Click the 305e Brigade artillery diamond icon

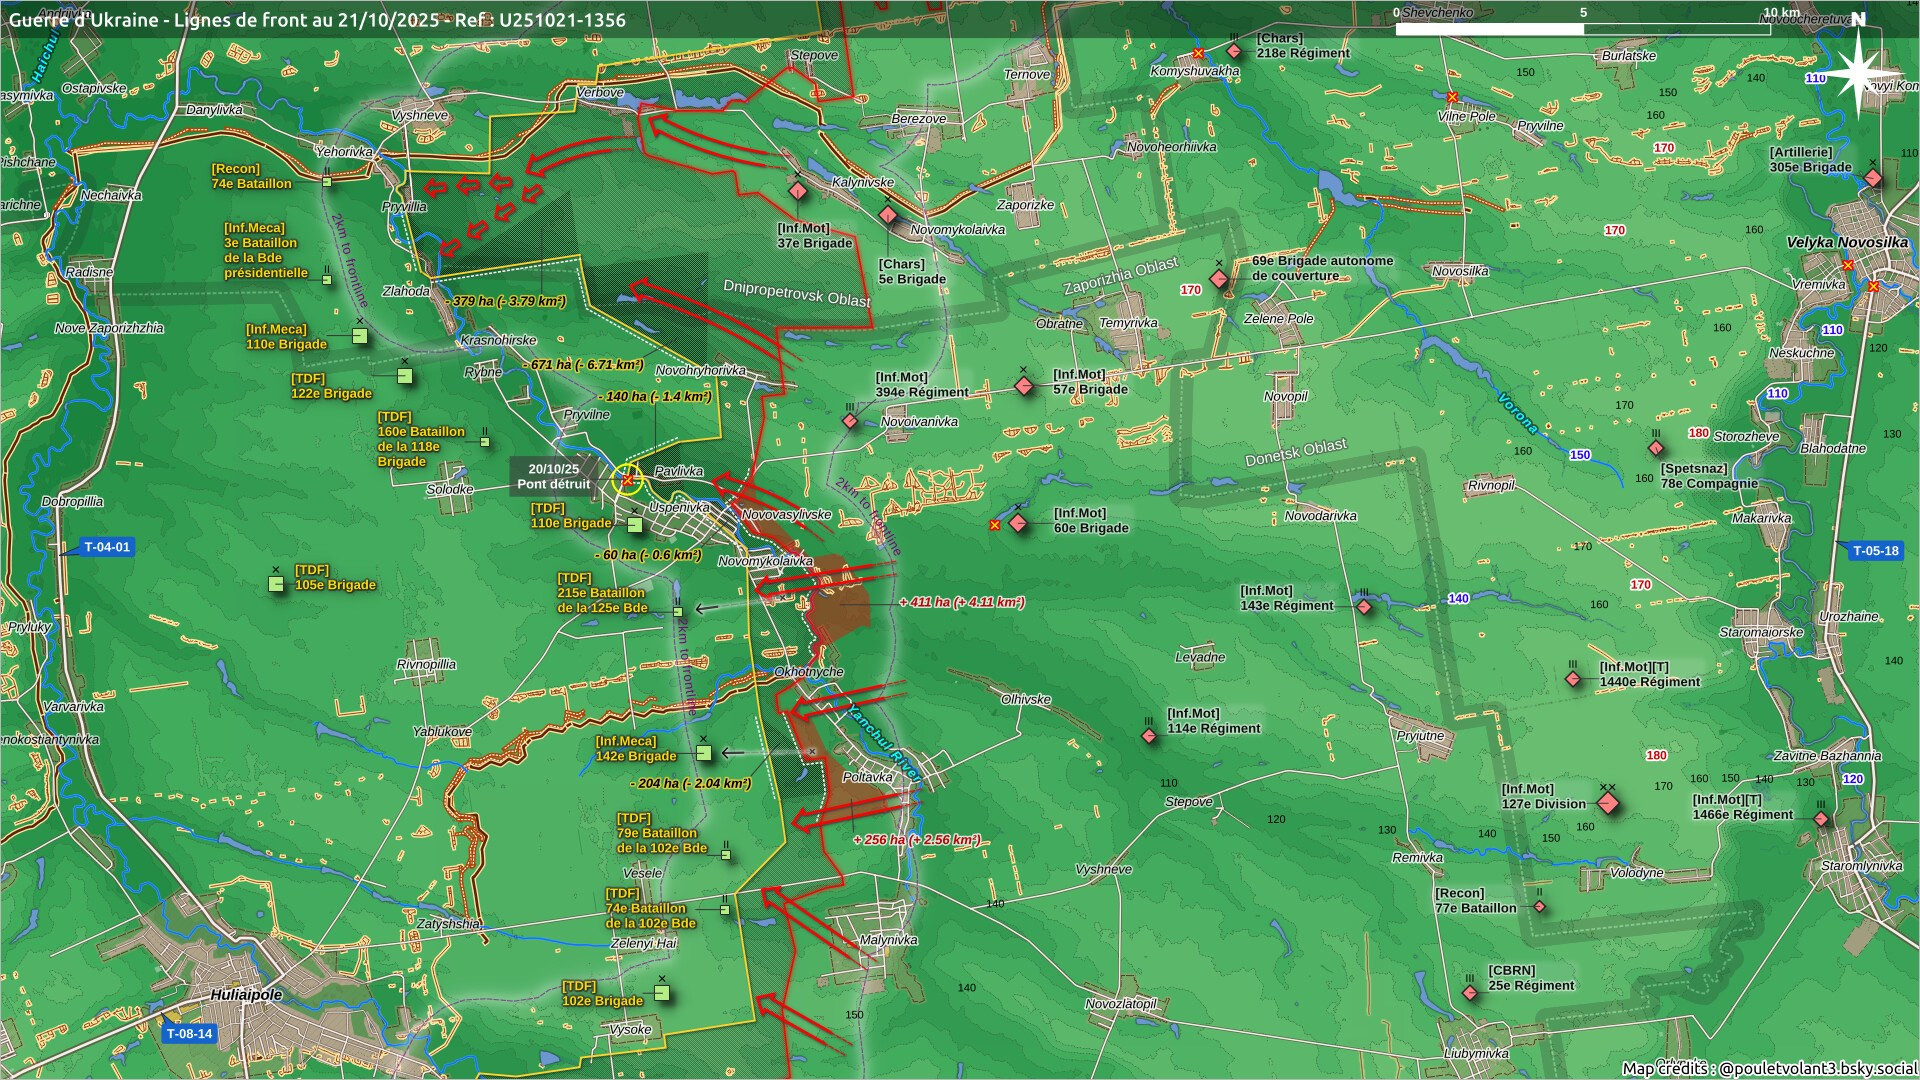point(1873,179)
